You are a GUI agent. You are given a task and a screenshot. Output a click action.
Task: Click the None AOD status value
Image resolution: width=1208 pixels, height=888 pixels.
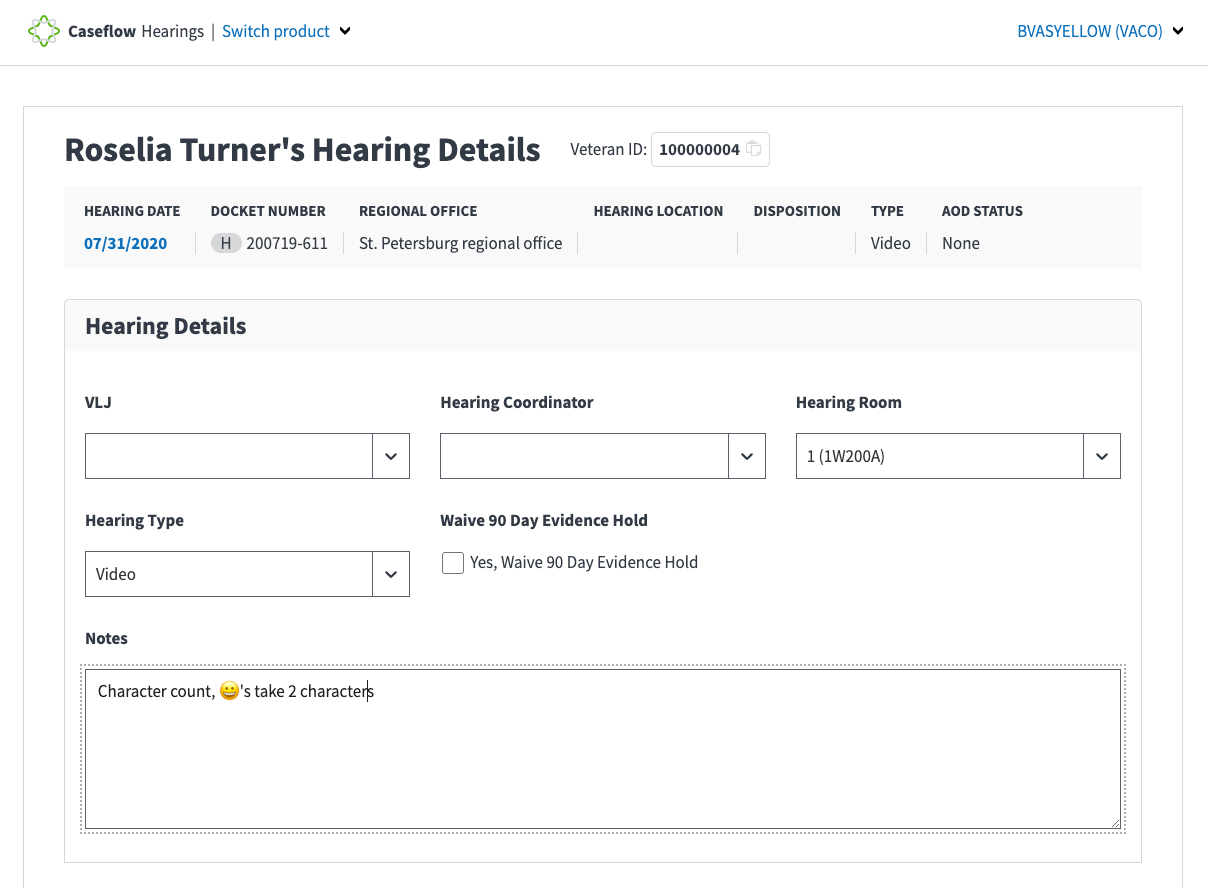click(x=961, y=243)
